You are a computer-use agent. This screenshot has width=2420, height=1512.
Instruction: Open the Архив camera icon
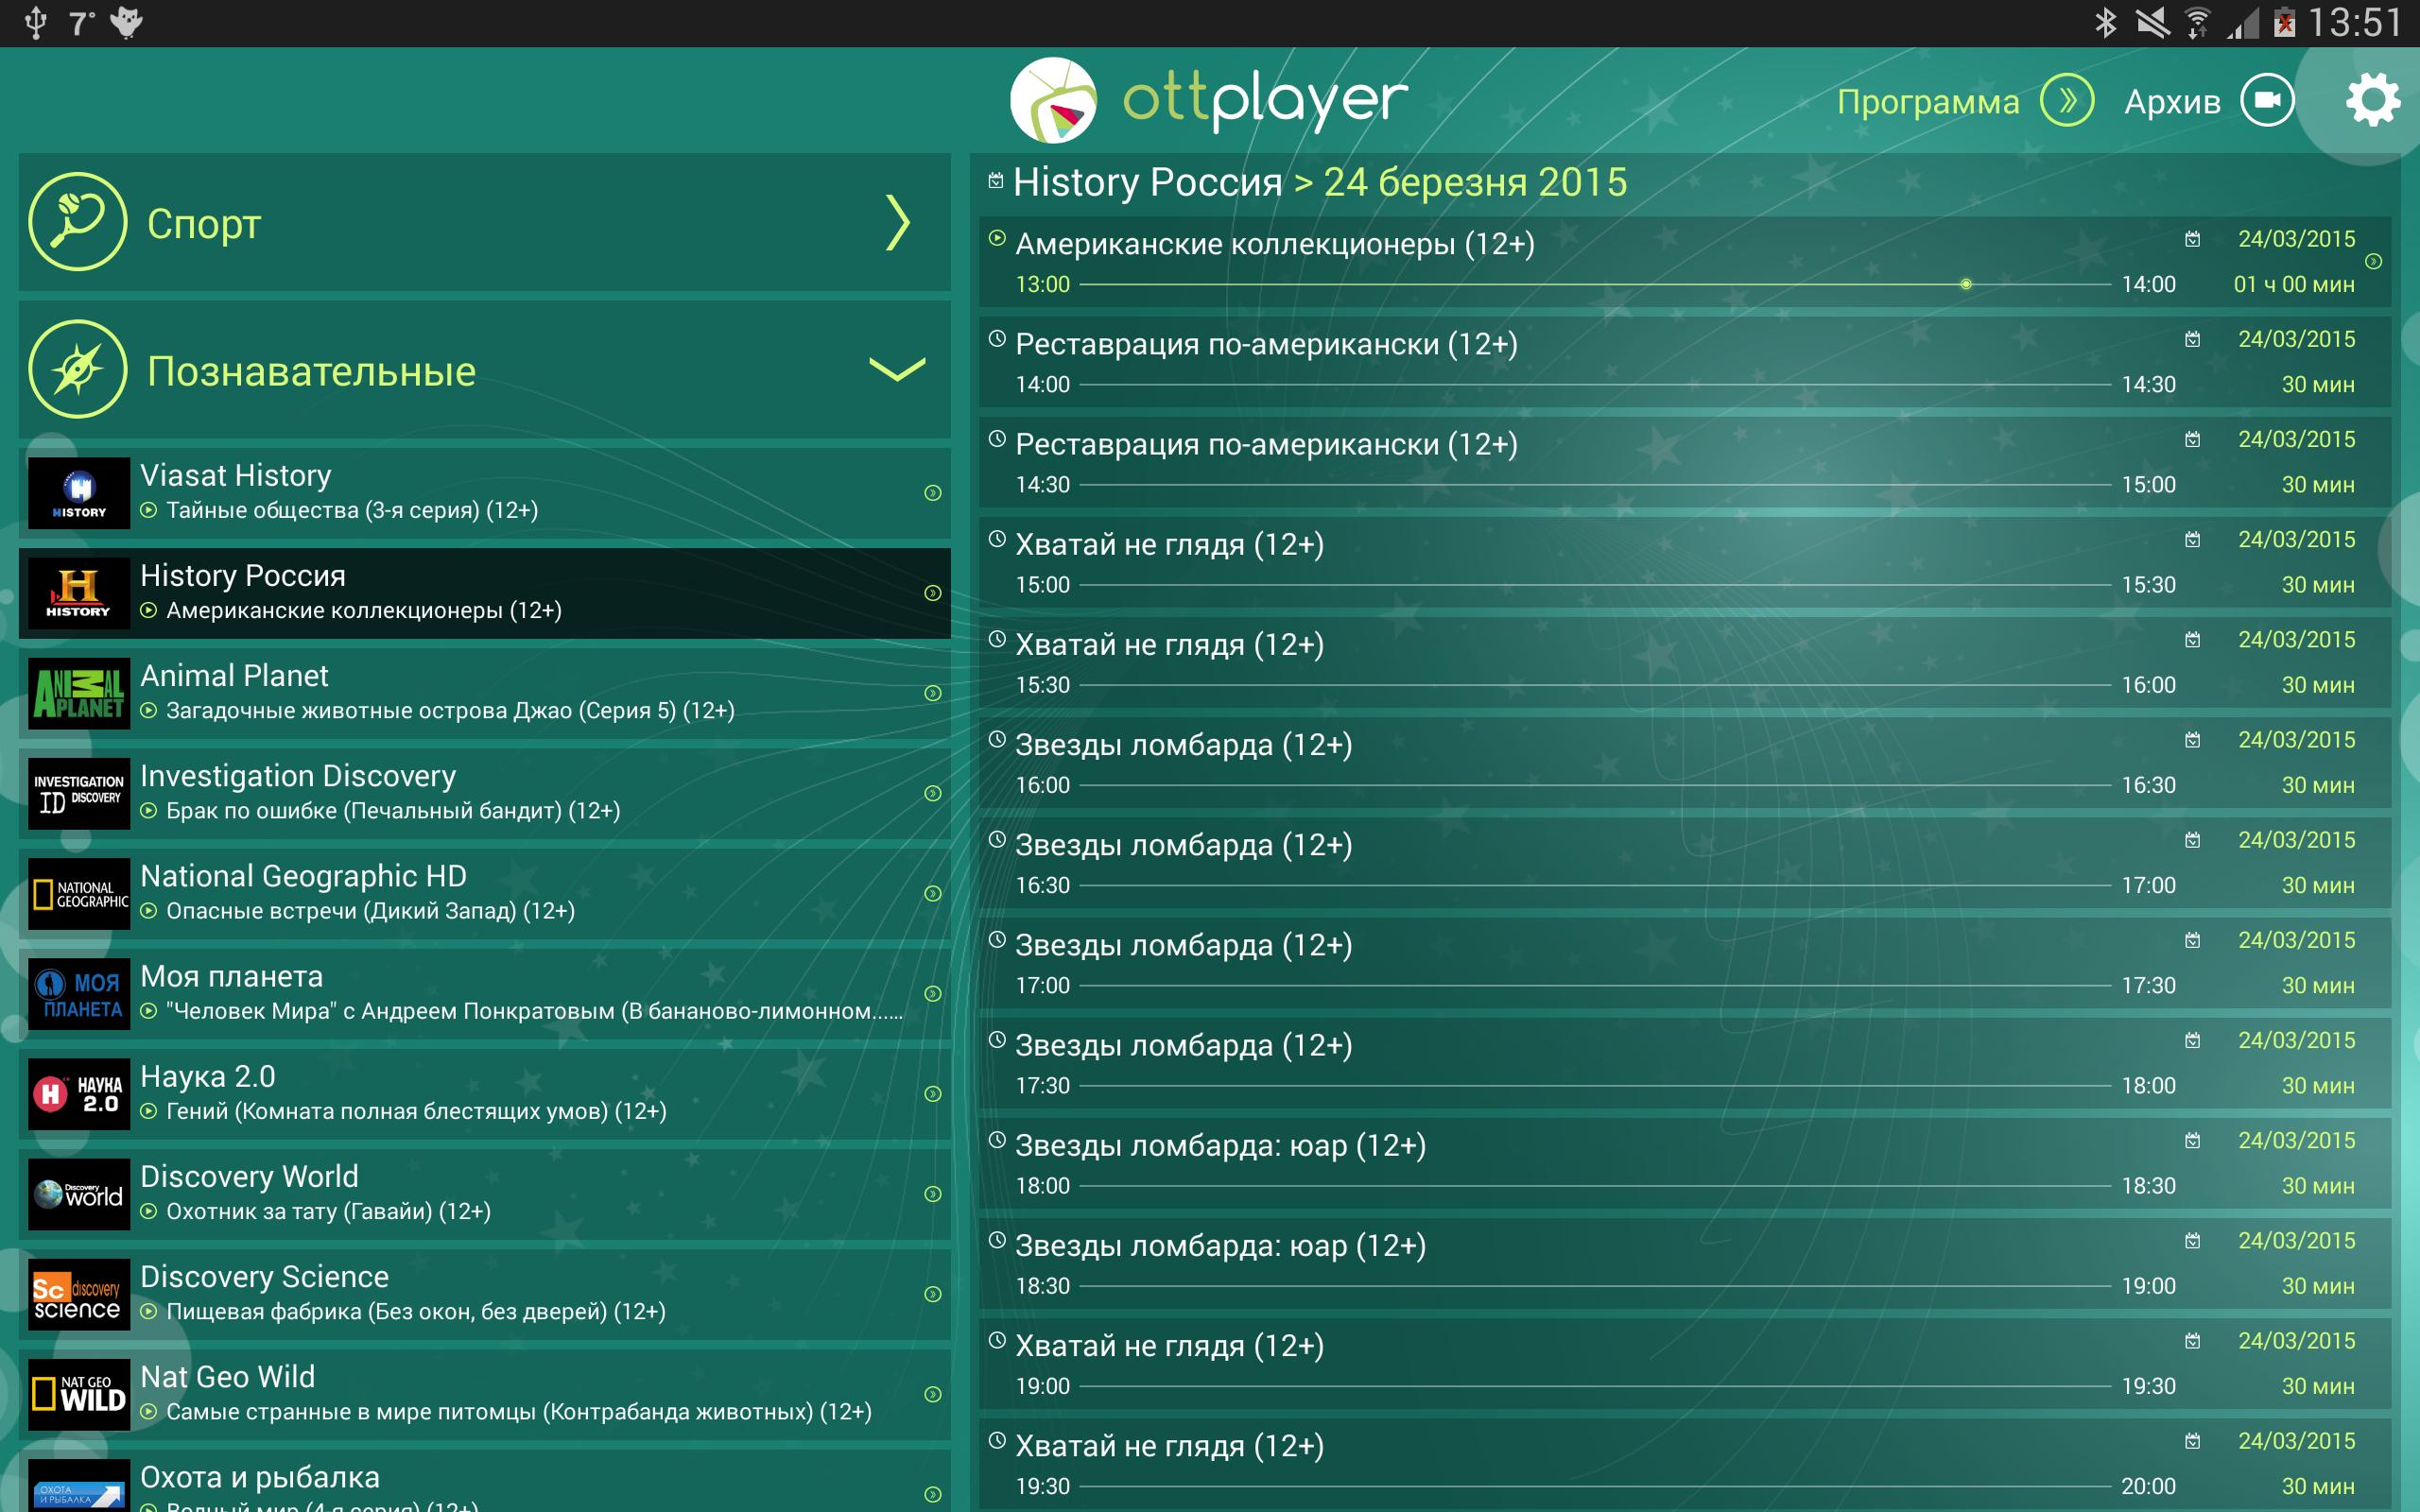point(2267,100)
